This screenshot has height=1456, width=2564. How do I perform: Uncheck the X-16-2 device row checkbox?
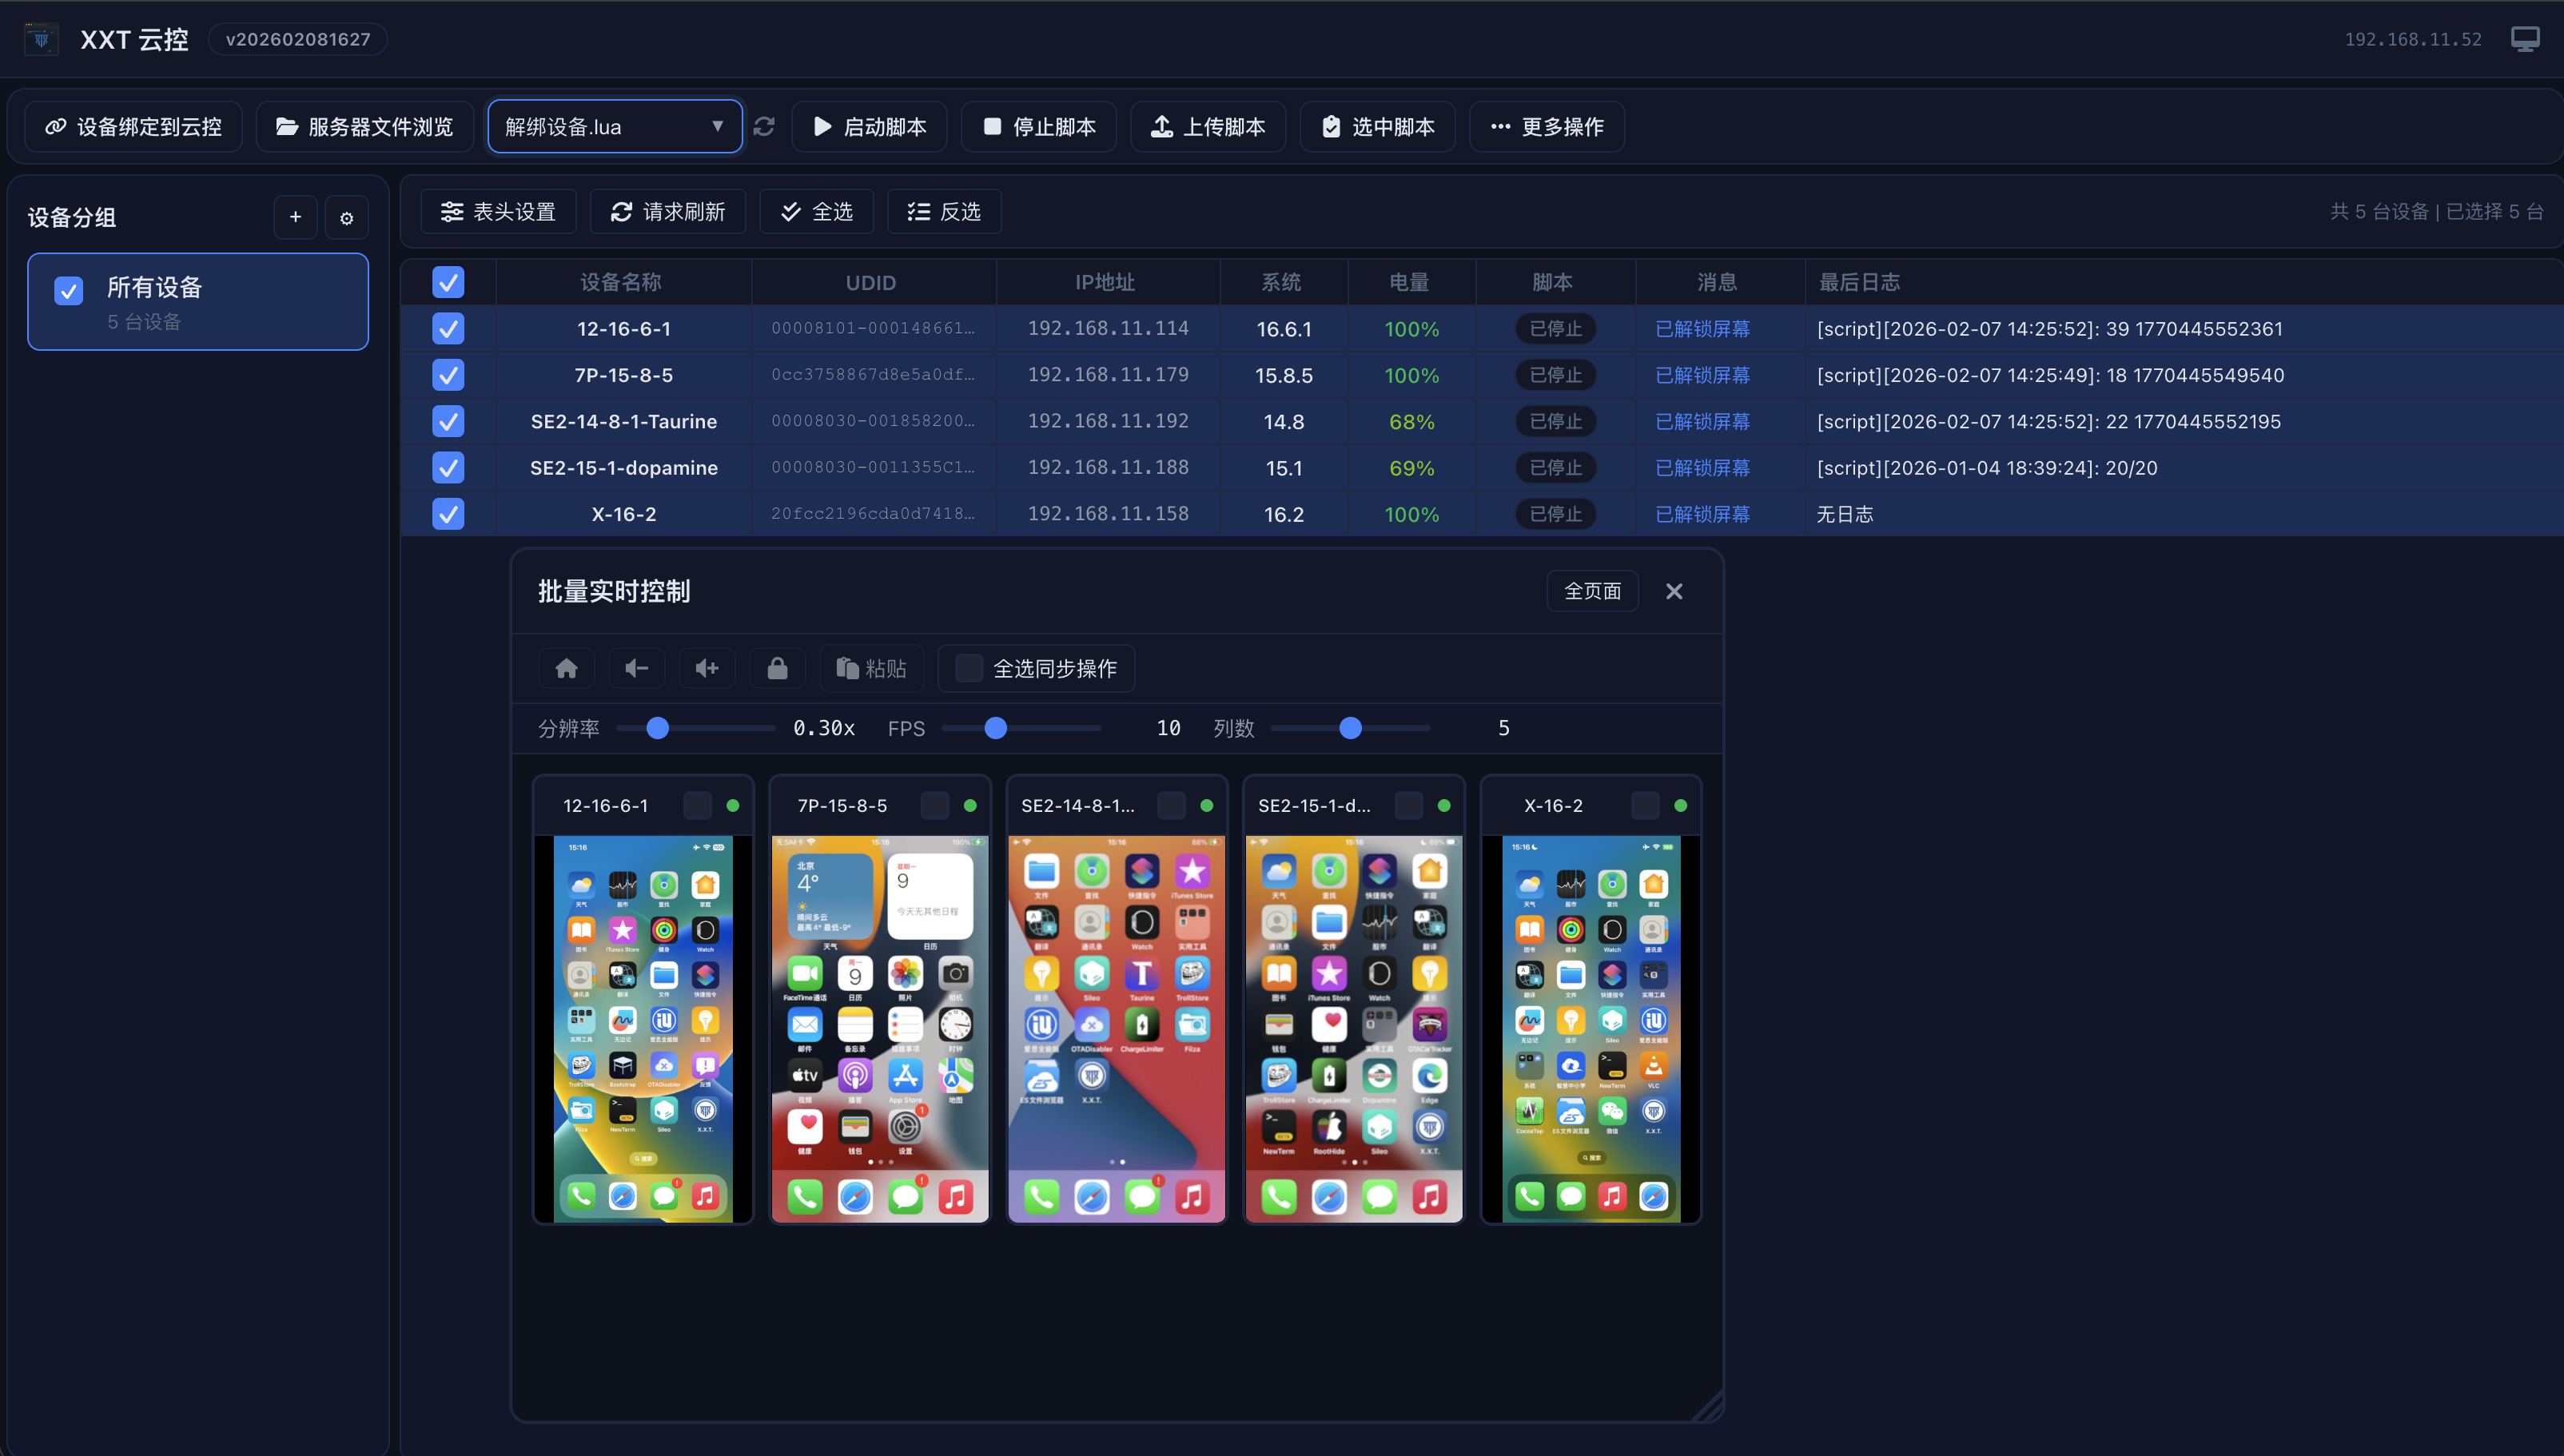tap(448, 513)
